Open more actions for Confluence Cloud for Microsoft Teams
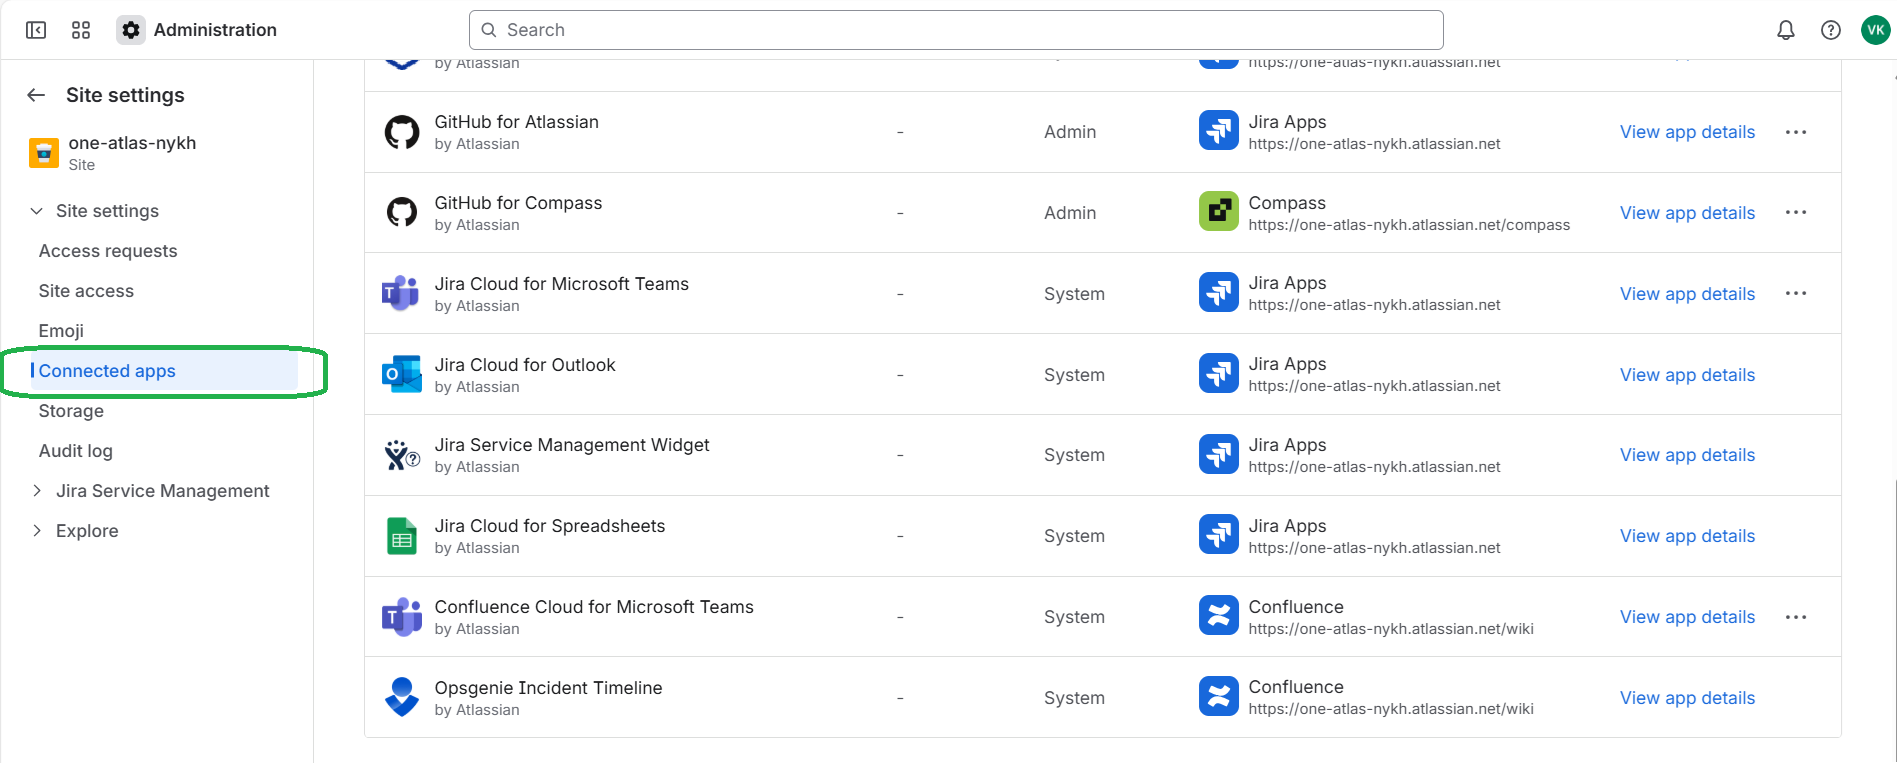The width and height of the screenshot is (1897, 763). tap(1796, 617)
